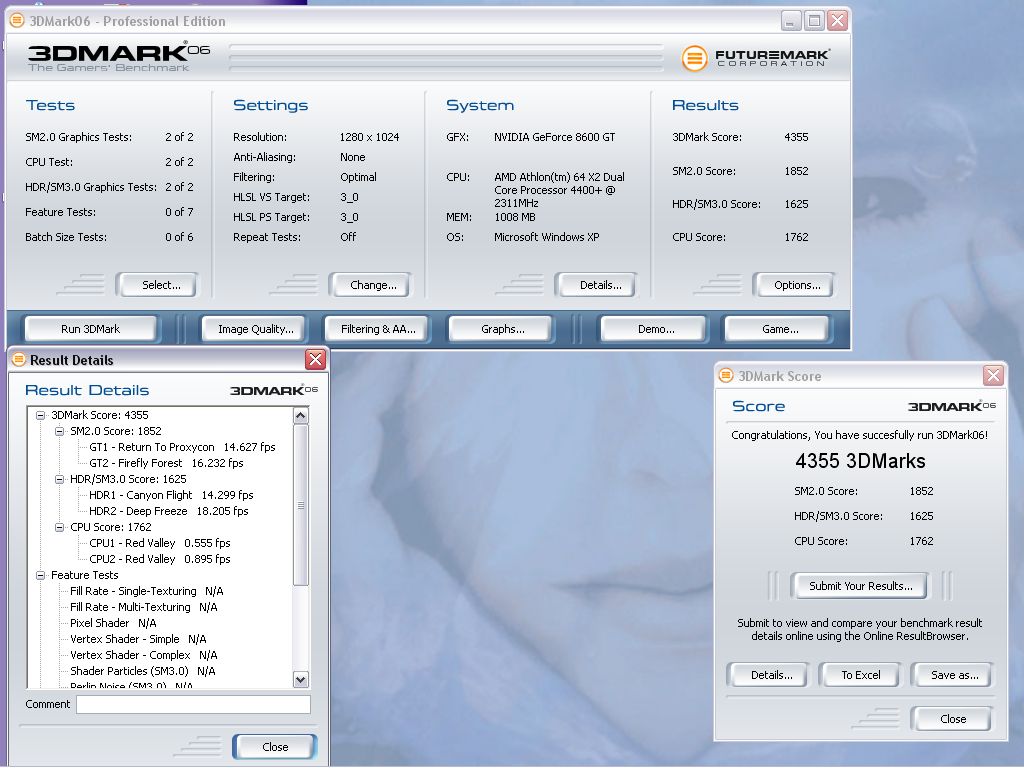Select Vertex Shader - Simple row
The width and height of the screenshot is (1024, 768).
pyautogui.click(x=138, y=639)
